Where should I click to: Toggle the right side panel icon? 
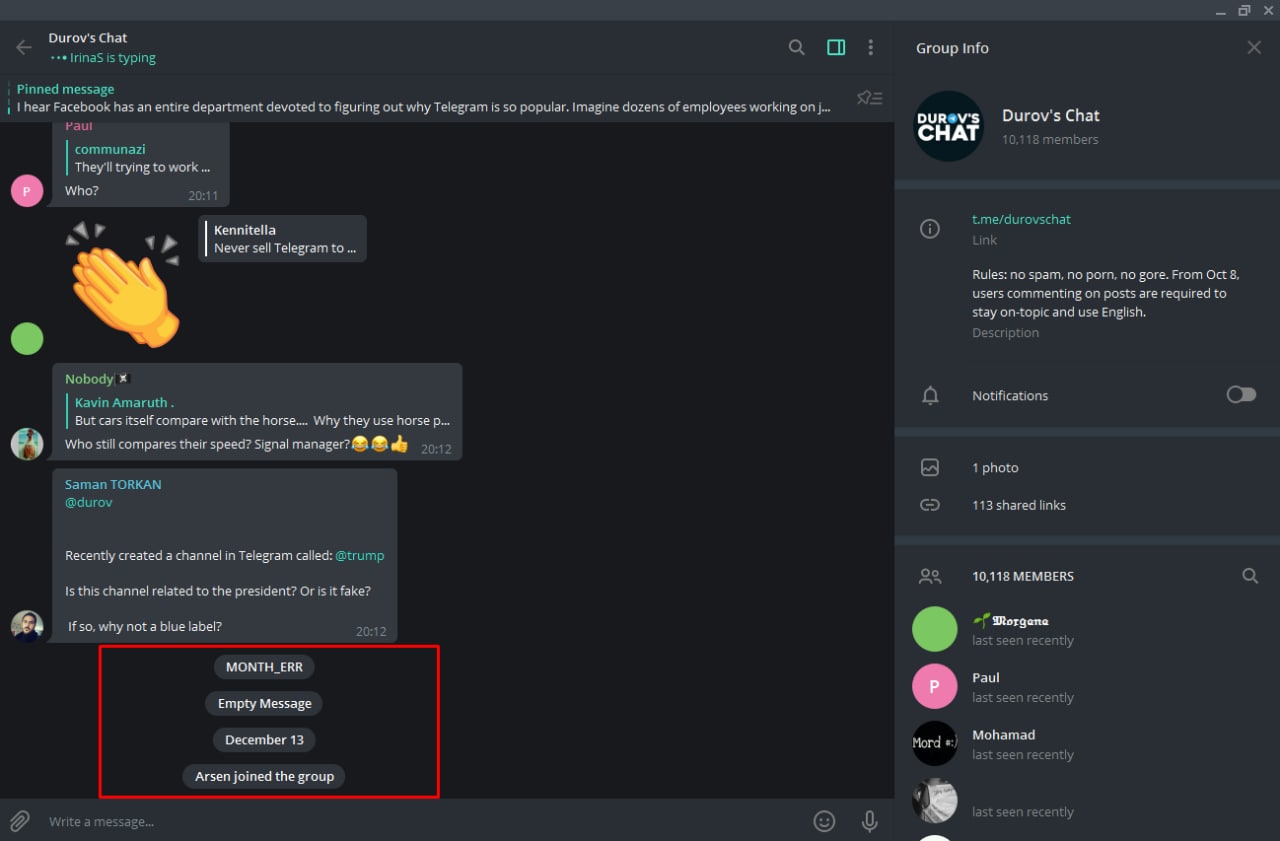836,47
